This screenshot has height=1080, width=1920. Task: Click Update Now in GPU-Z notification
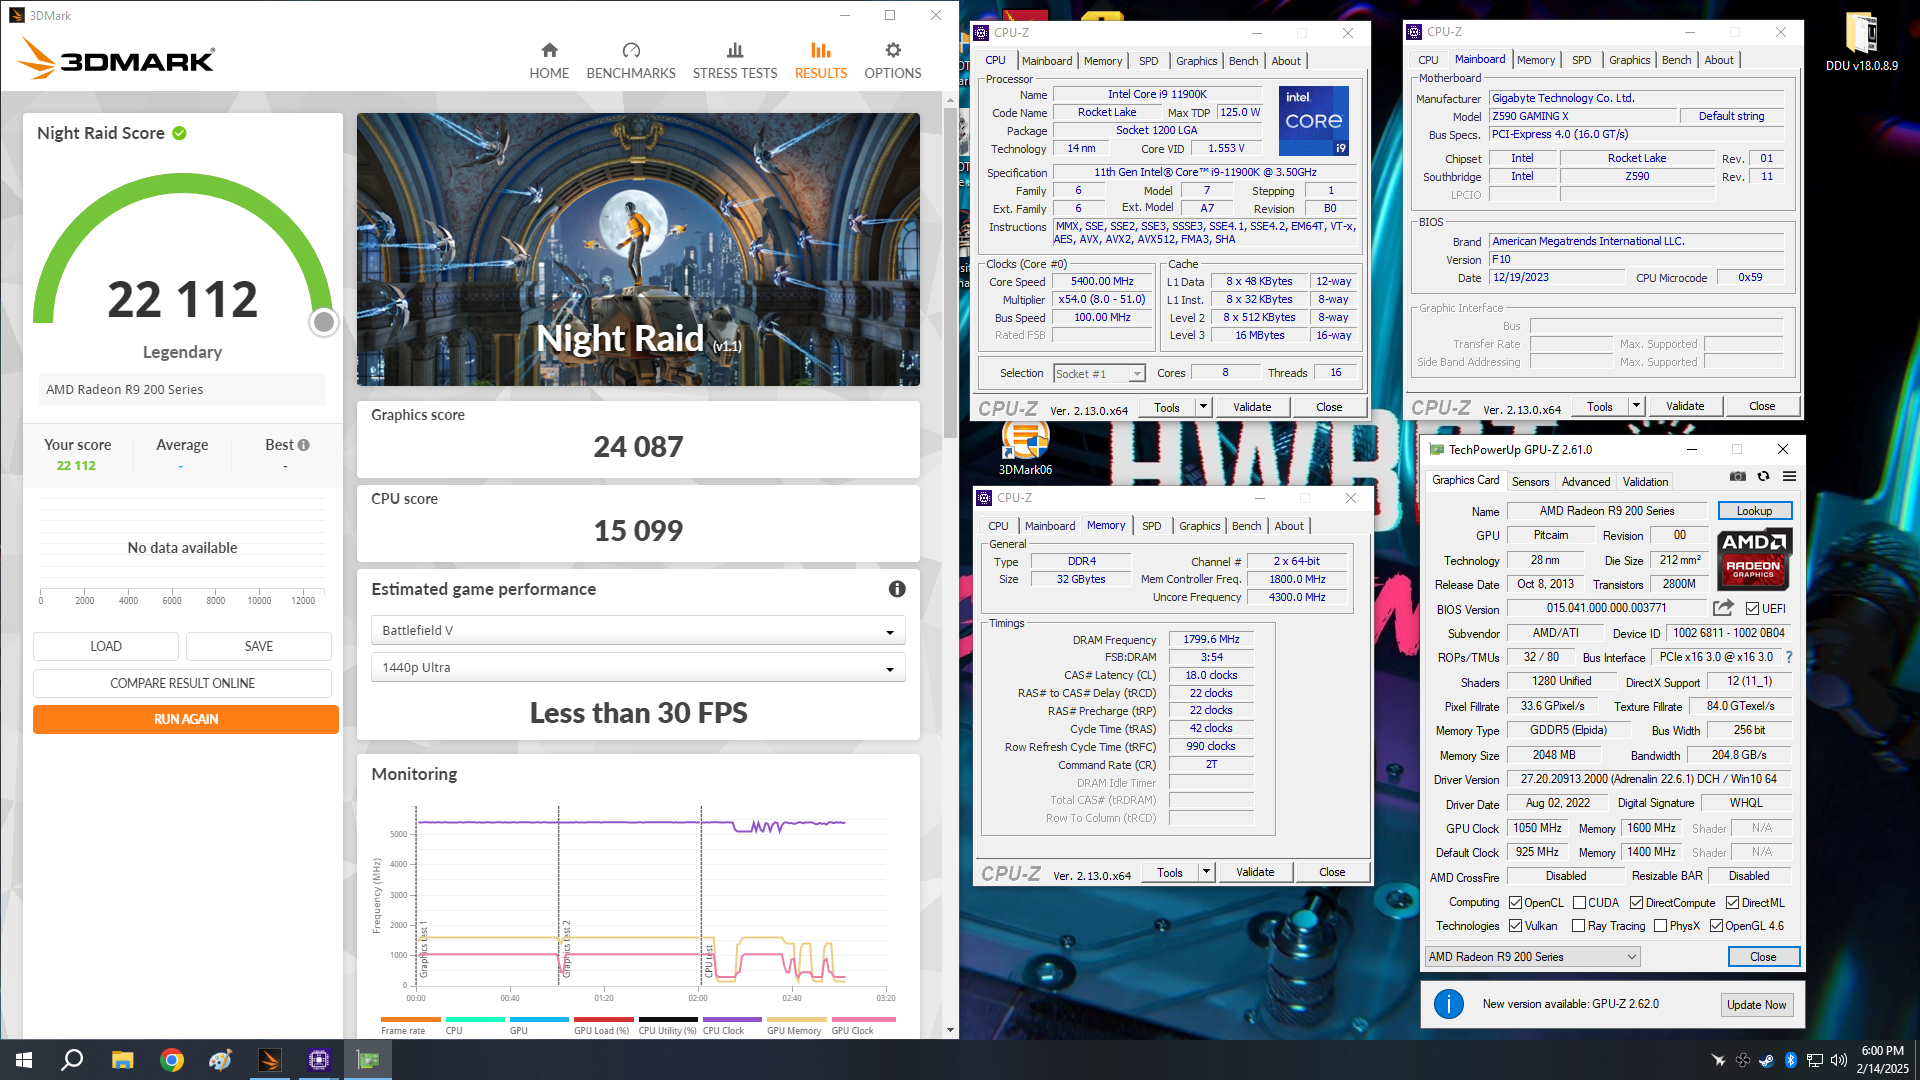[1756, 1005]
